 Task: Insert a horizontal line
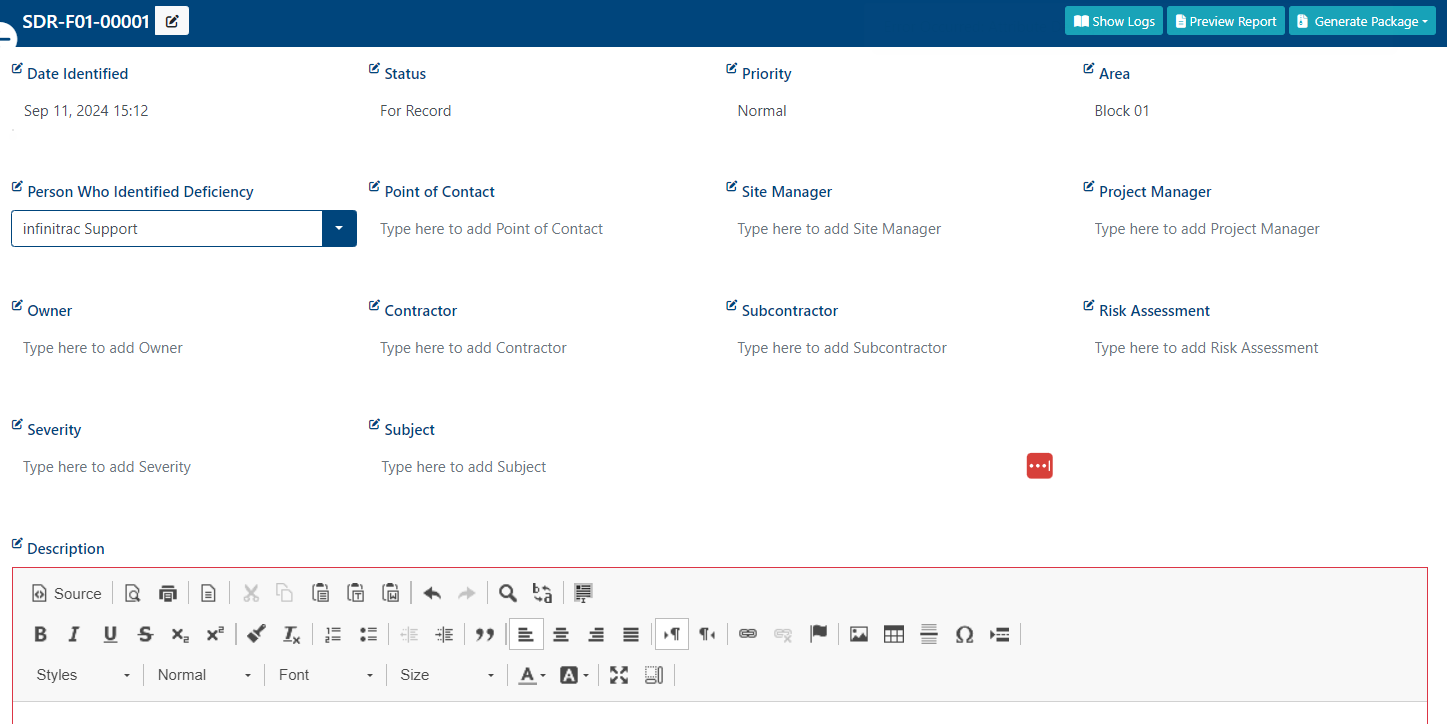click(x=929, y=634)
